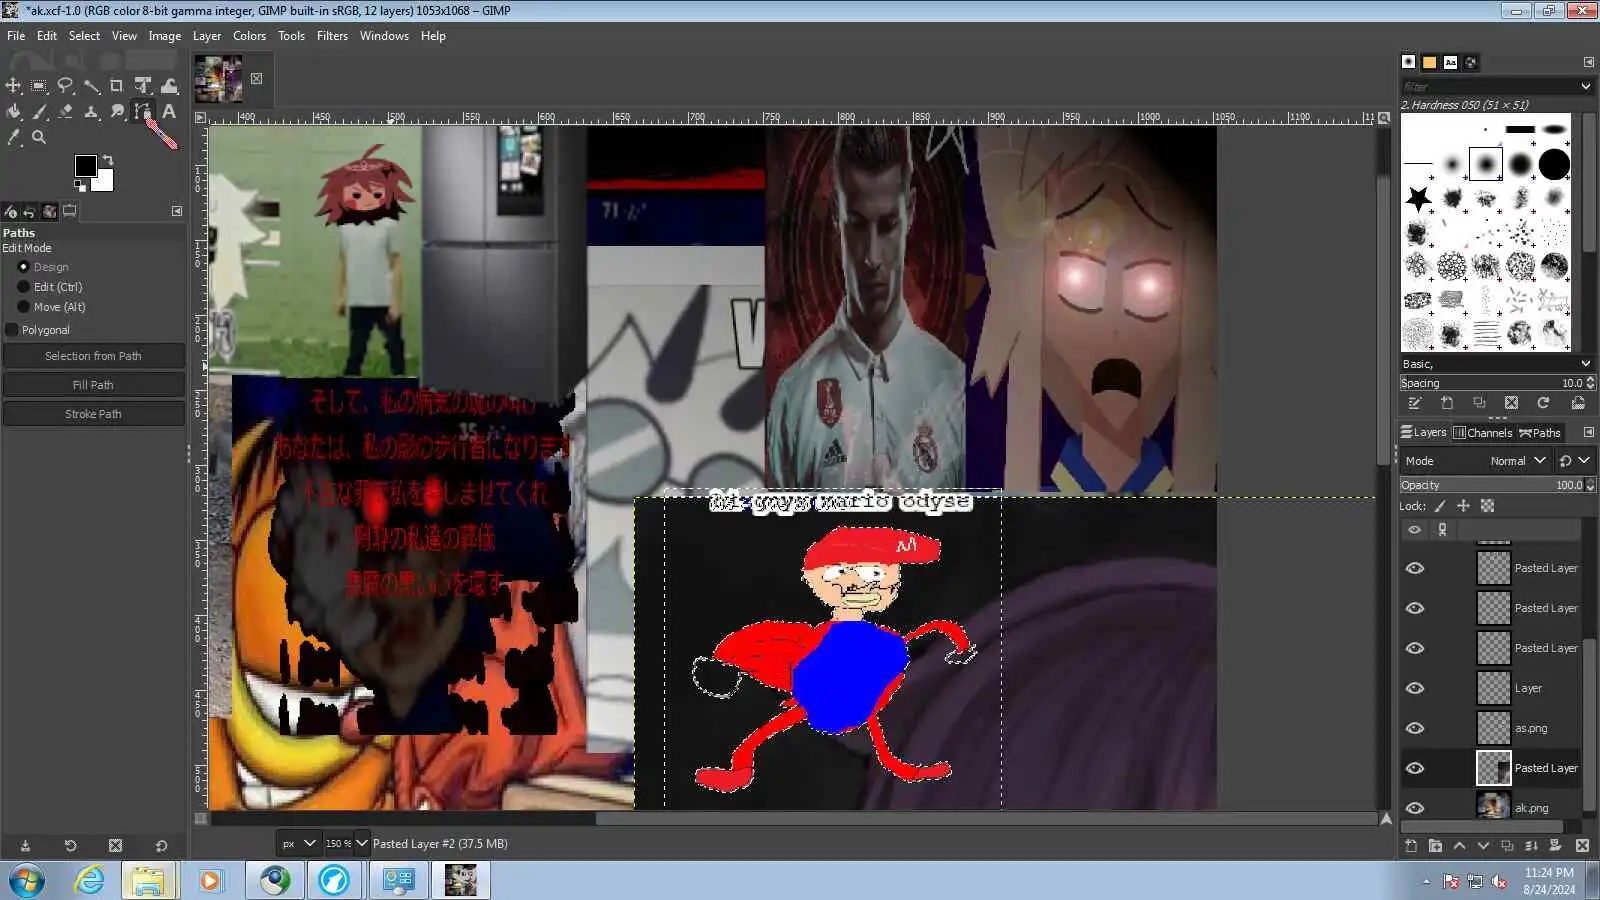
Task: Open the Basic brush tag dropdown
Action: click(1497, 364)
